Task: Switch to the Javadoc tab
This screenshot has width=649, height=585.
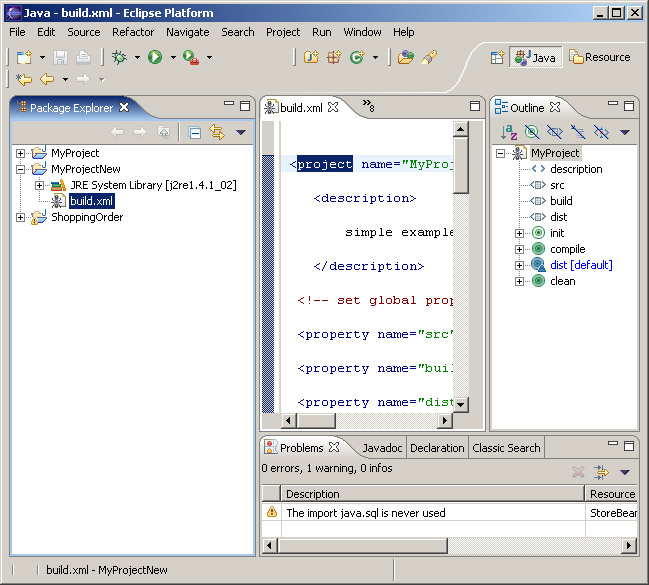Action: click(382, 448)
